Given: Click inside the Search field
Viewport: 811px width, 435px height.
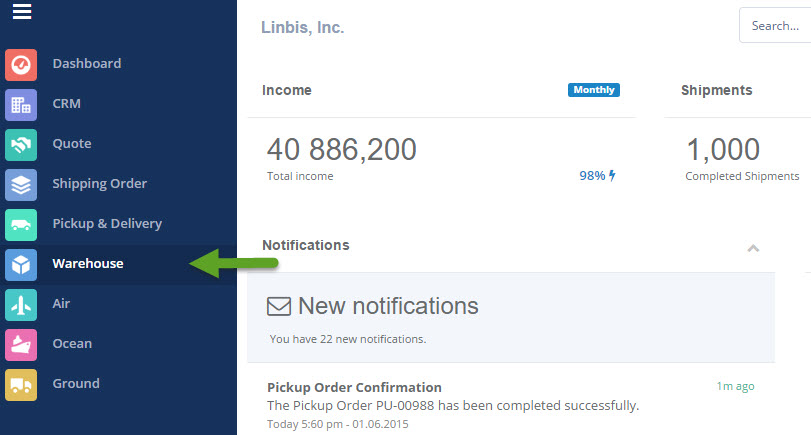Looking at the screenshot, I should pos(775,25).
